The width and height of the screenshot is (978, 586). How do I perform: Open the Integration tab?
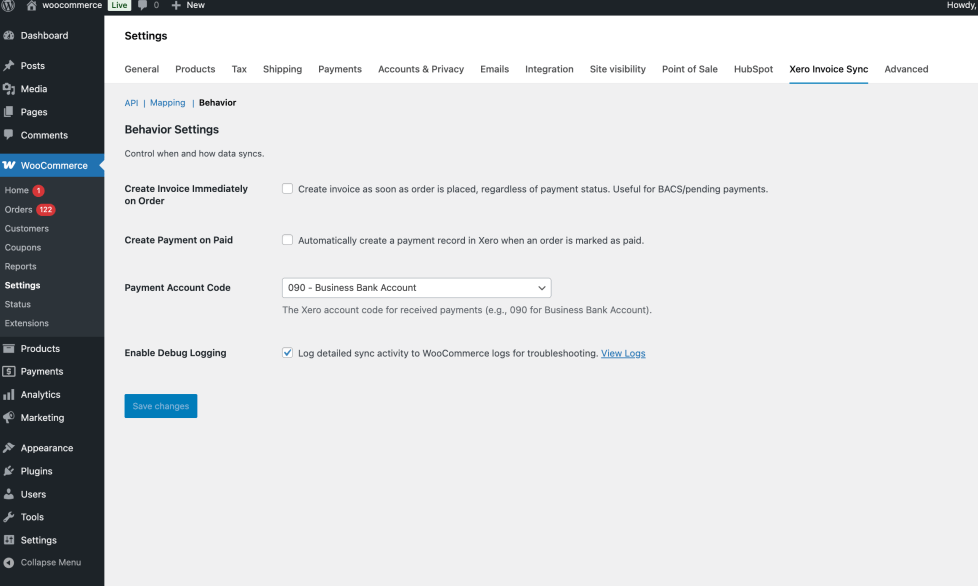click(x=550, y=69)
